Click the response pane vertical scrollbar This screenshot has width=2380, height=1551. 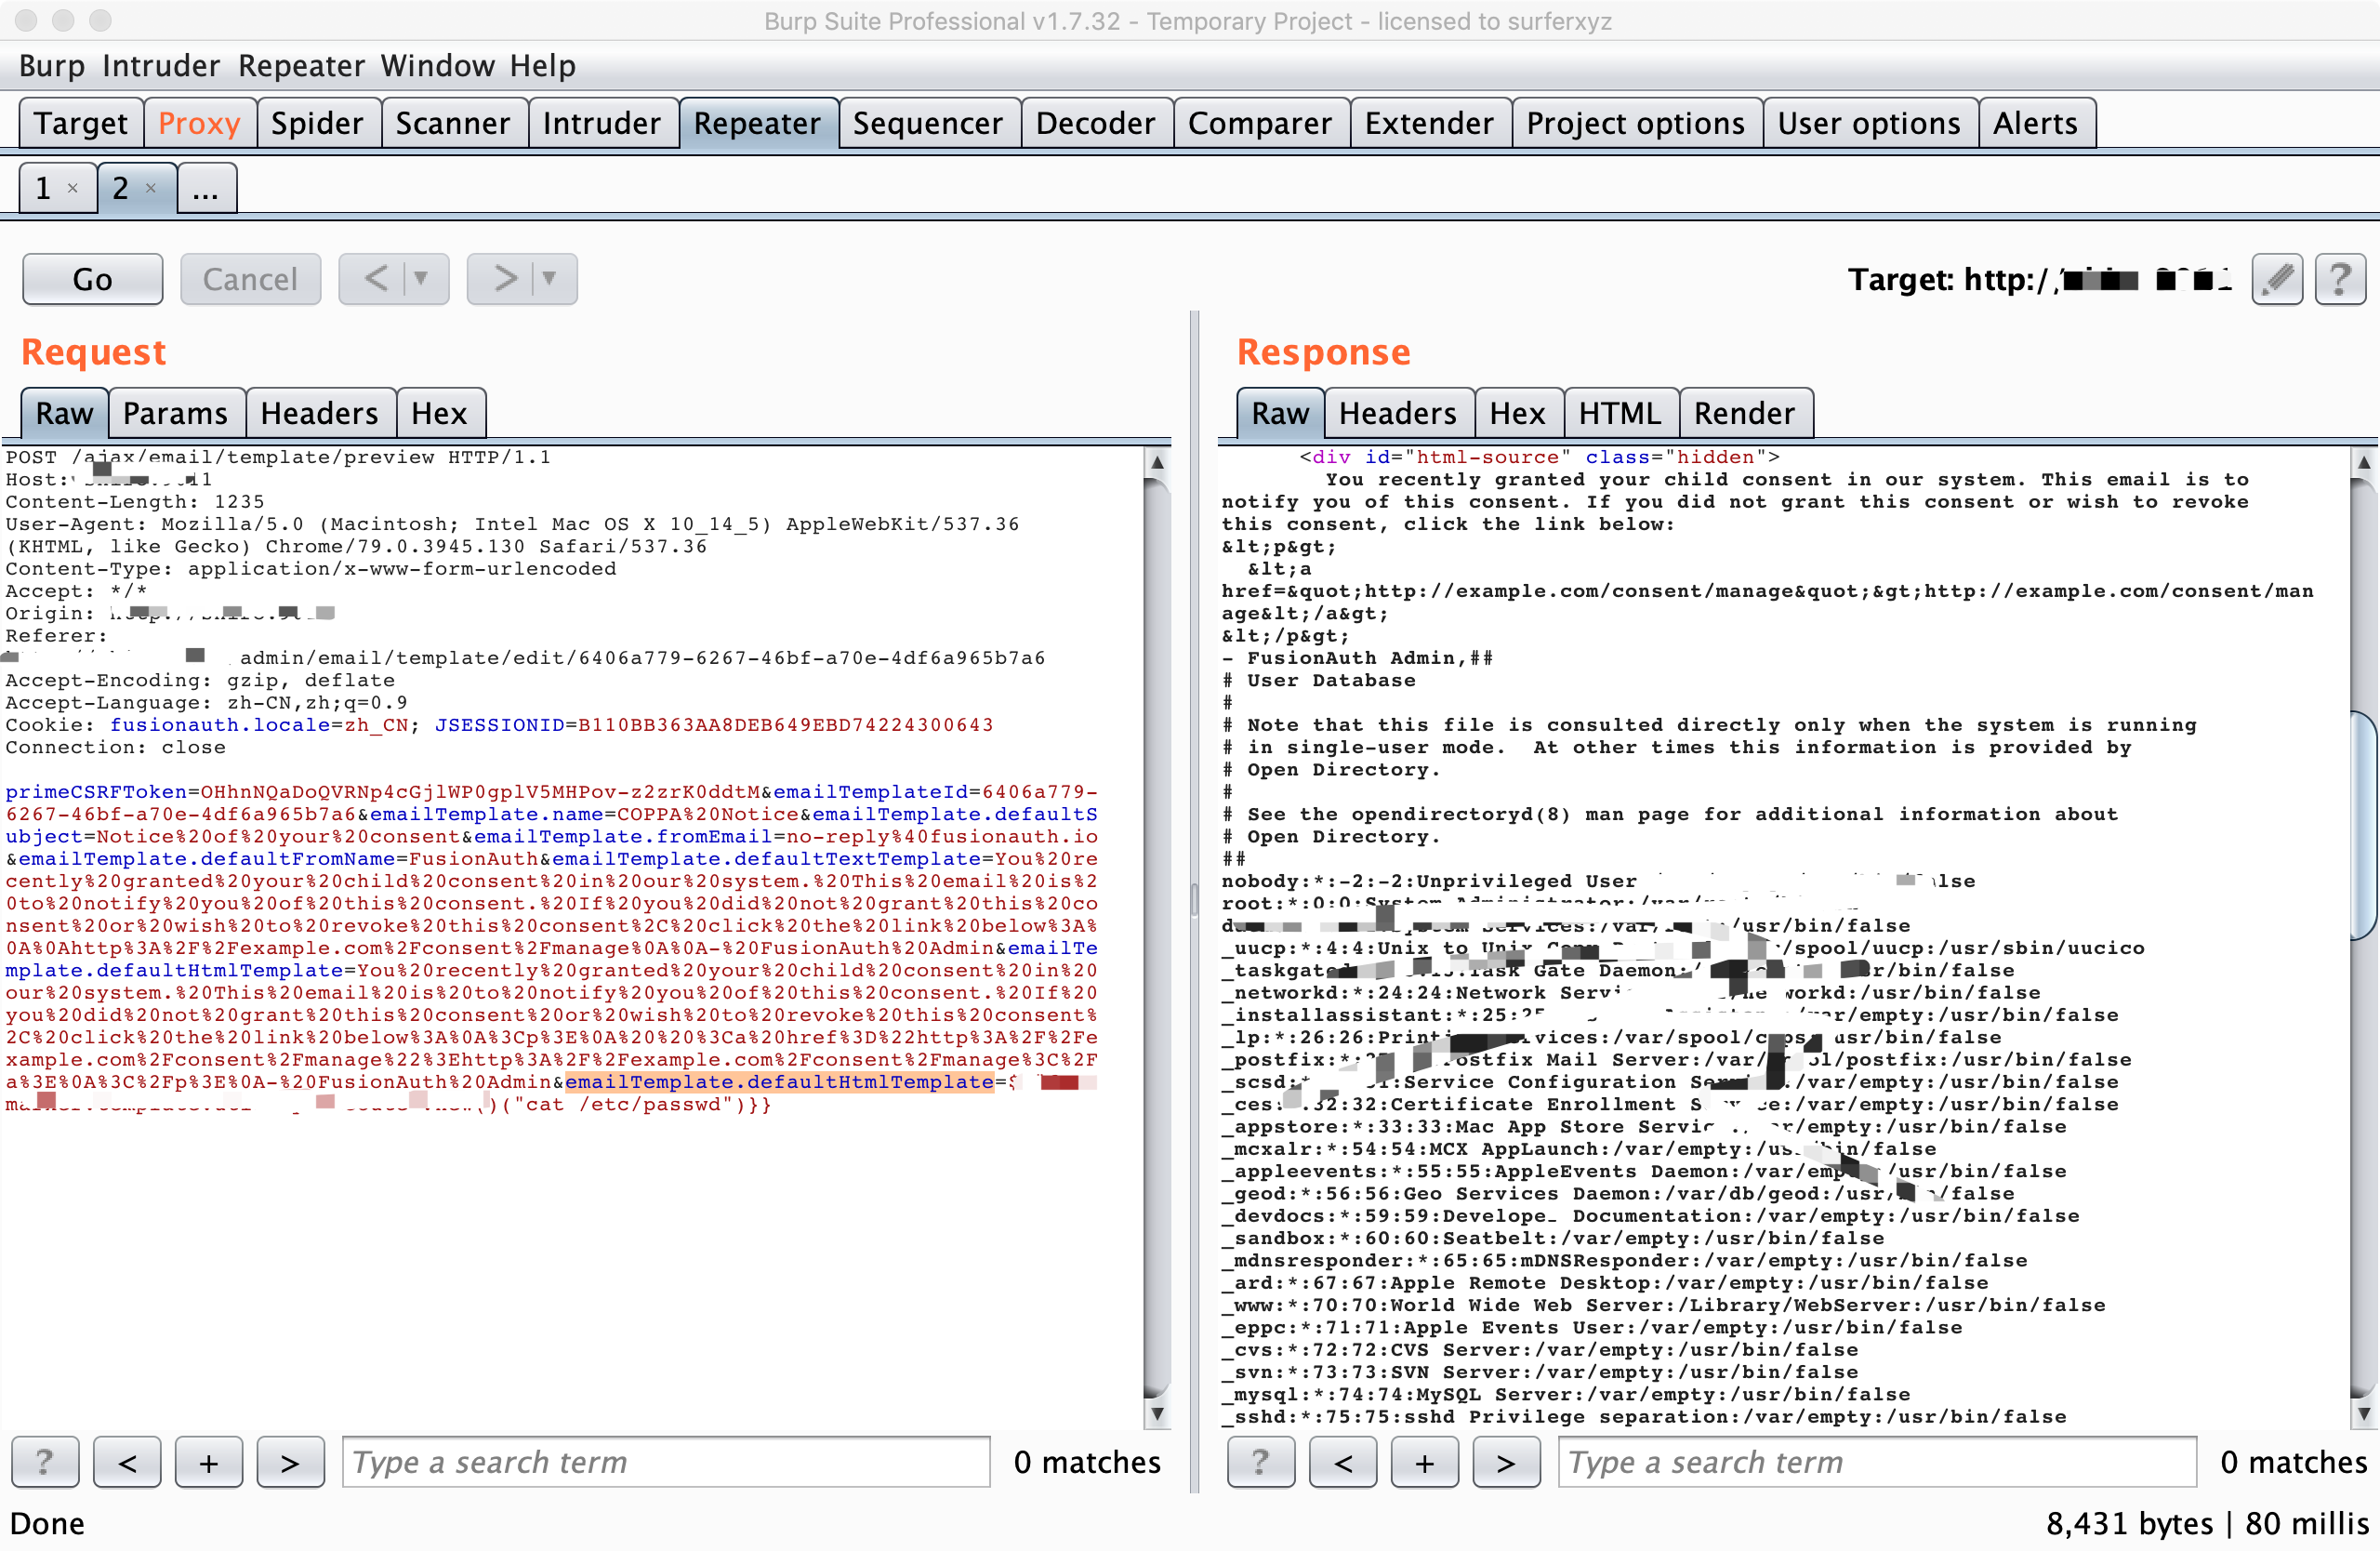(2362, 826)
